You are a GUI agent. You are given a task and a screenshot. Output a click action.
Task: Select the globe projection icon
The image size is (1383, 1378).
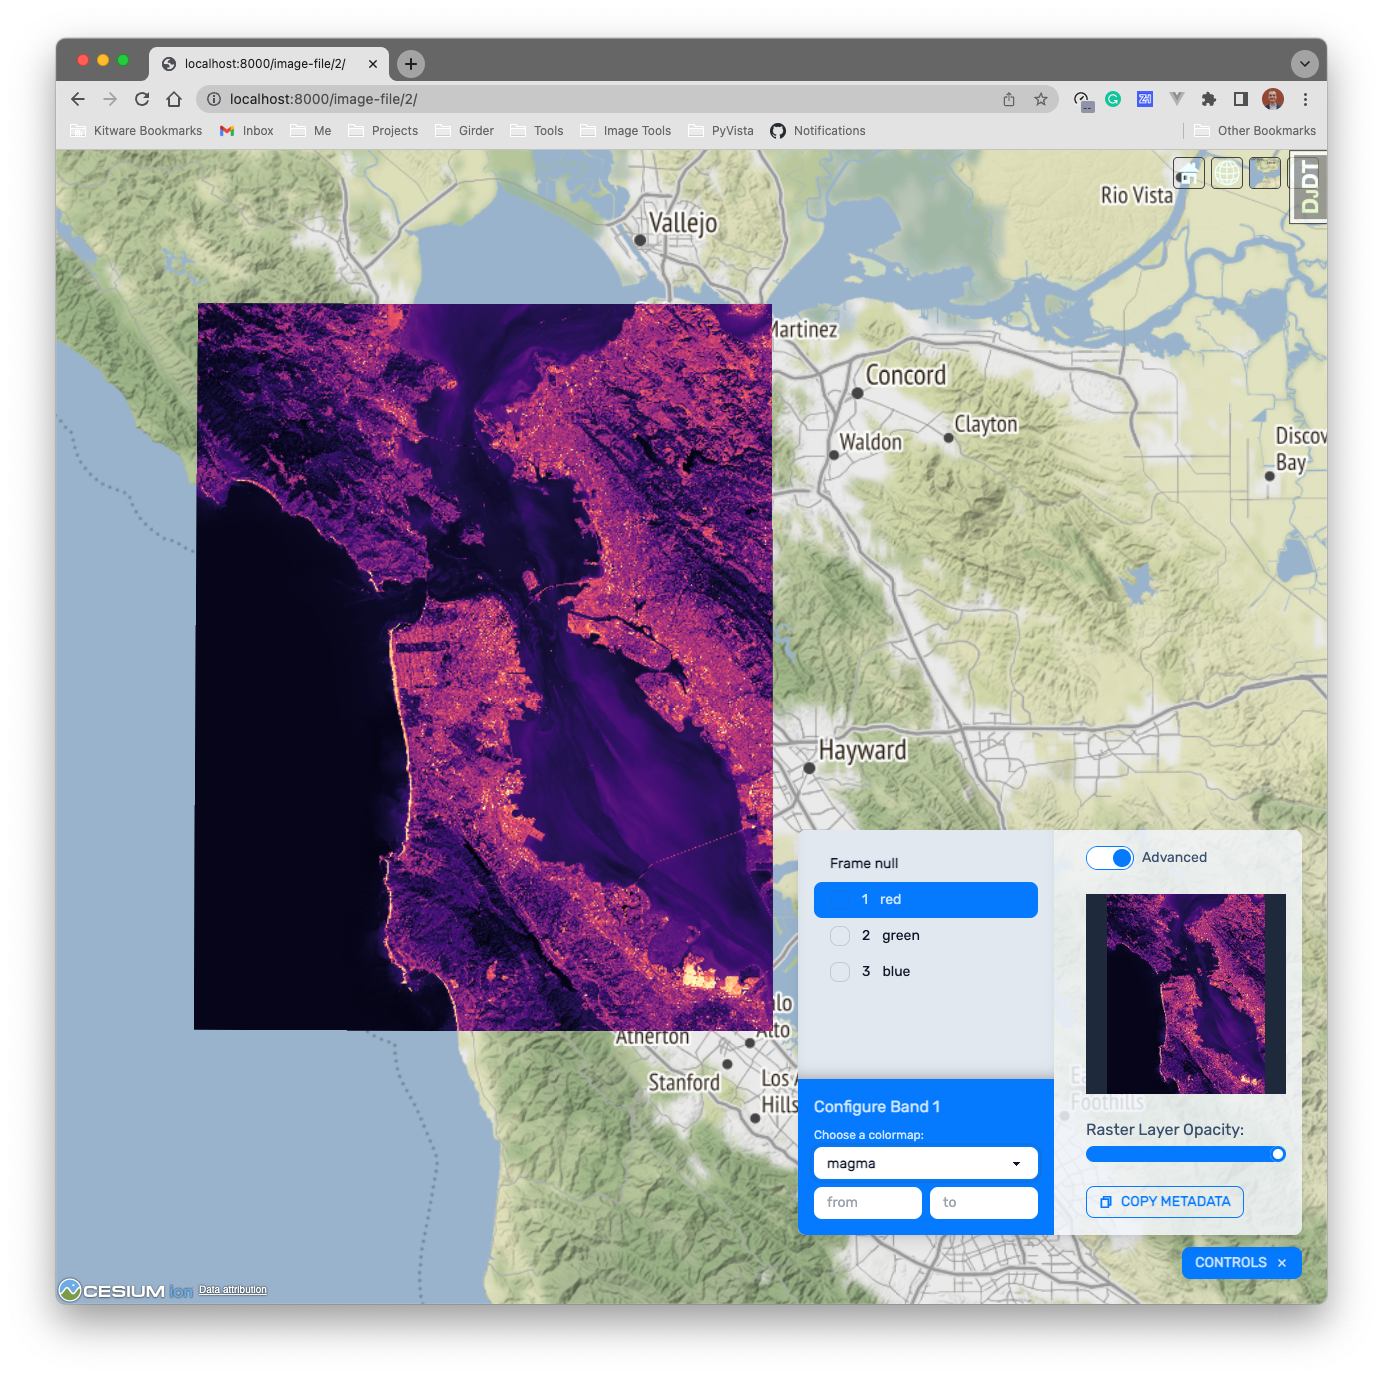tap(1227, 172)
